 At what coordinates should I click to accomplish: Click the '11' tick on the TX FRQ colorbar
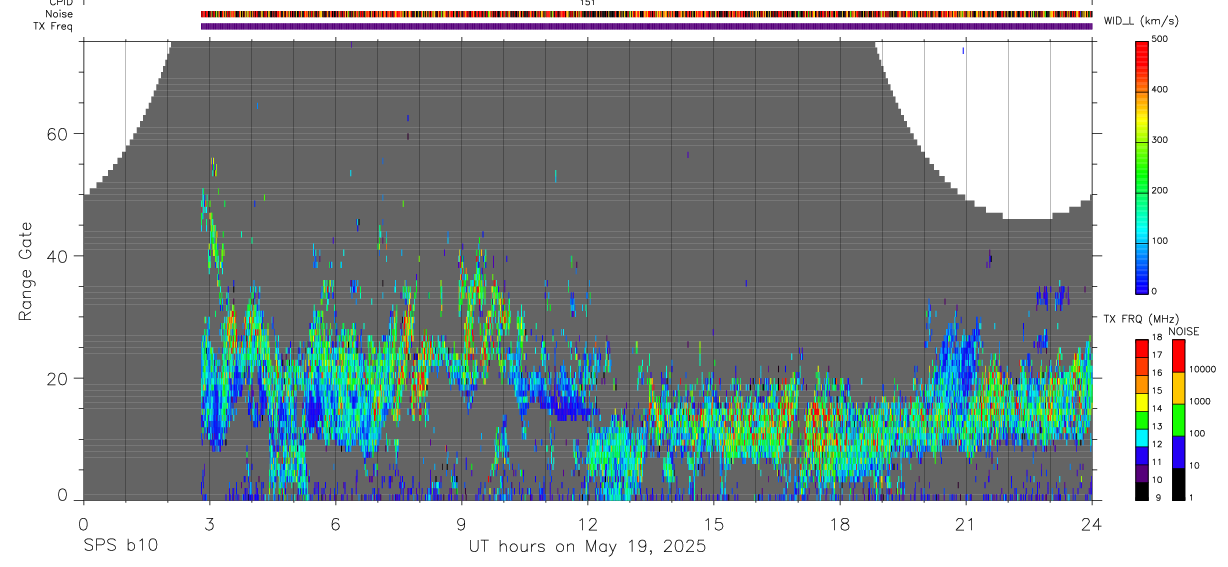tap(1158, 462)
